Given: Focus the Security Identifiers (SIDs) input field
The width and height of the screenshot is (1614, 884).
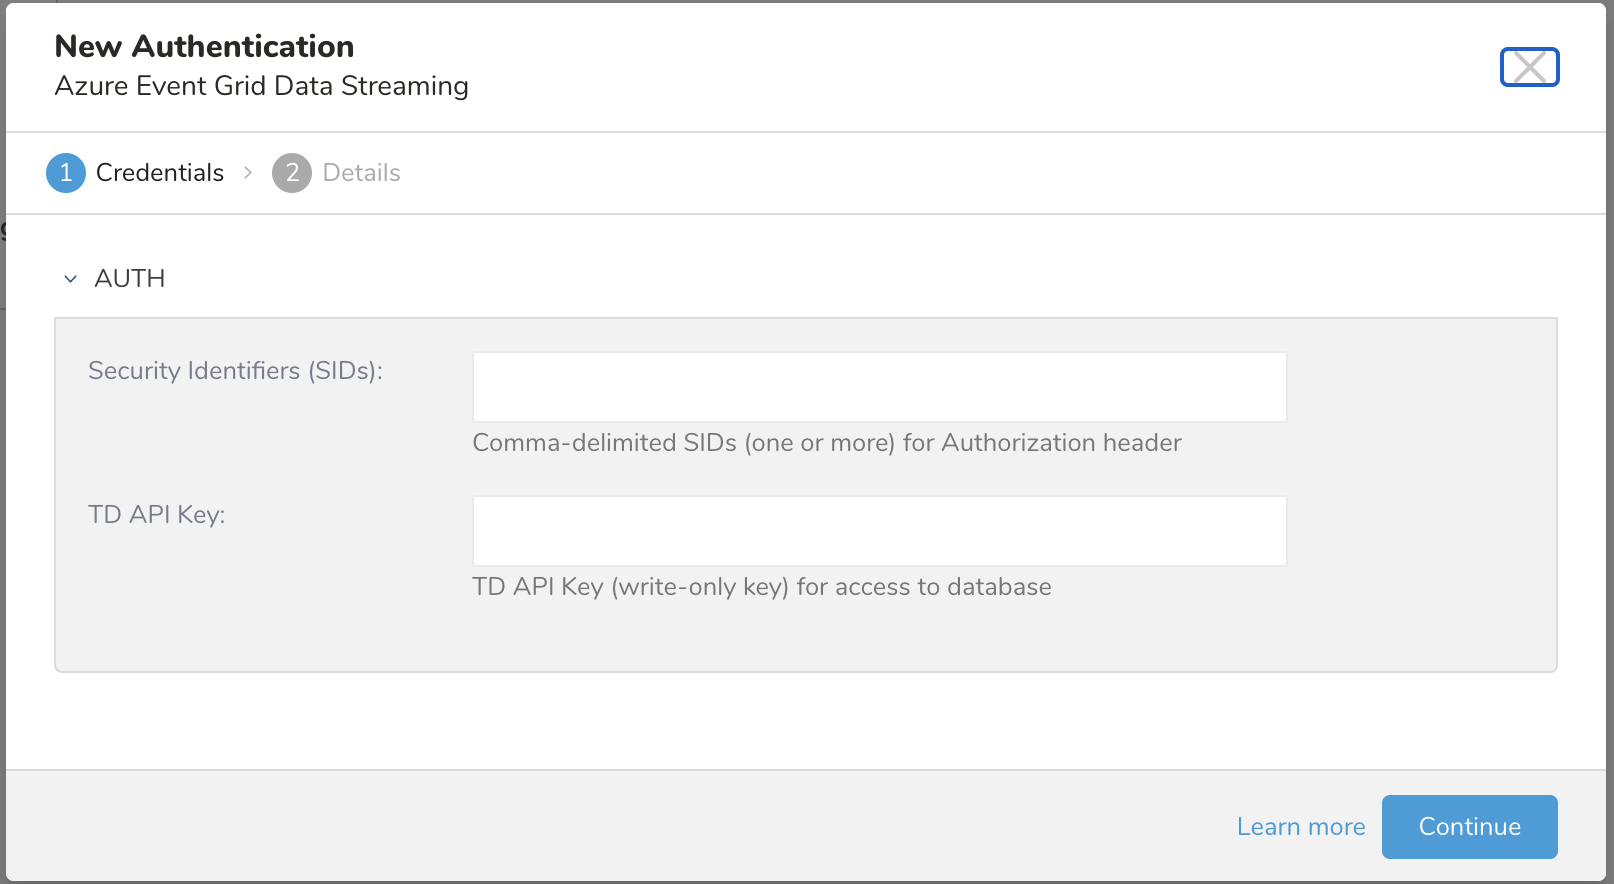Looking at the screenshot, I should [x=879, y=387].
